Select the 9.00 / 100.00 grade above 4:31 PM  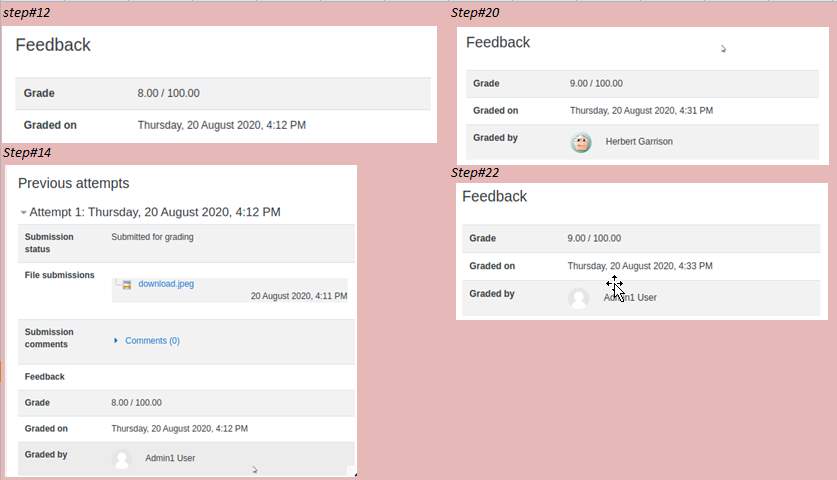tap(596, 83)
